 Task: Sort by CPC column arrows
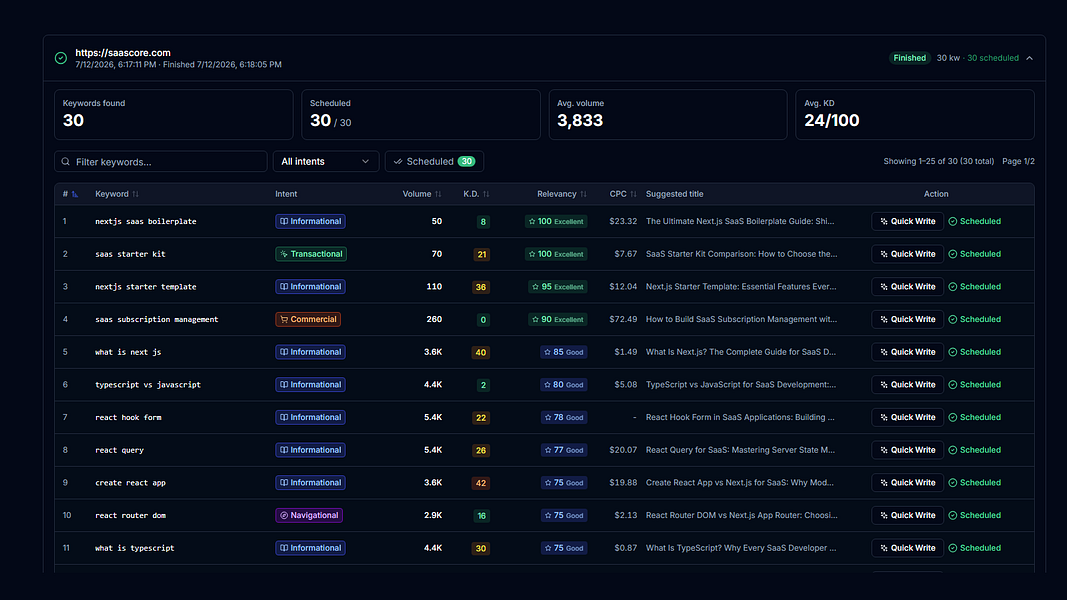(634, 194)
